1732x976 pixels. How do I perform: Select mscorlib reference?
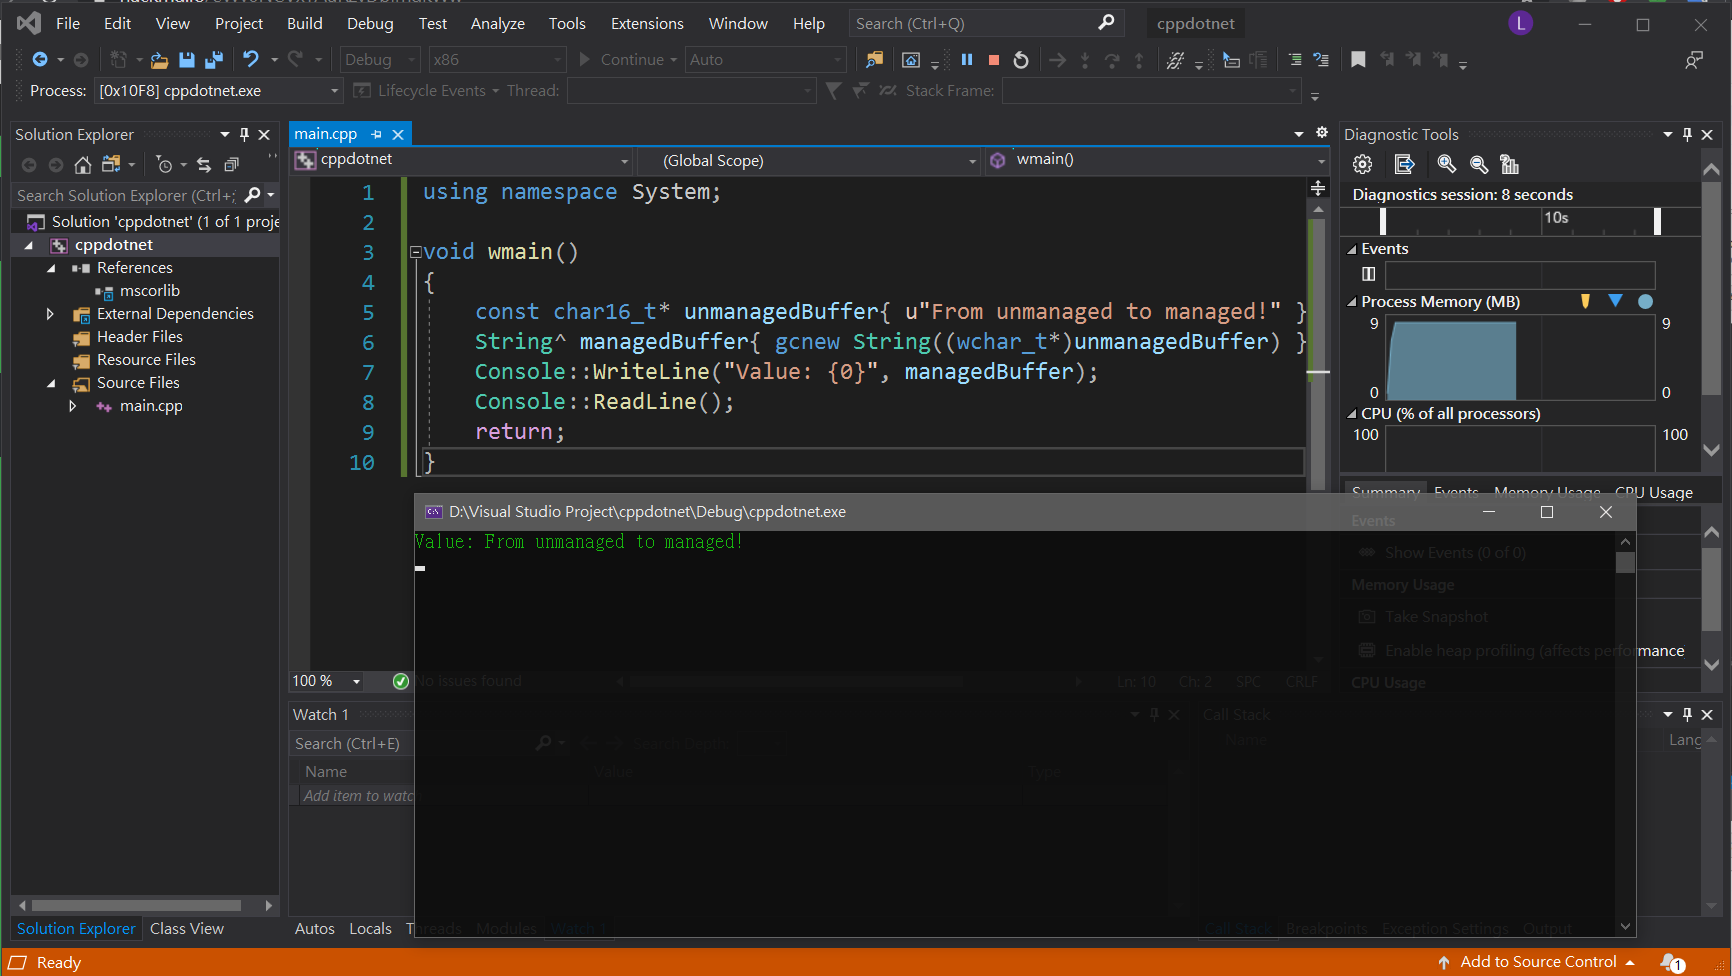pyautogui.click(x=150, y=291)
